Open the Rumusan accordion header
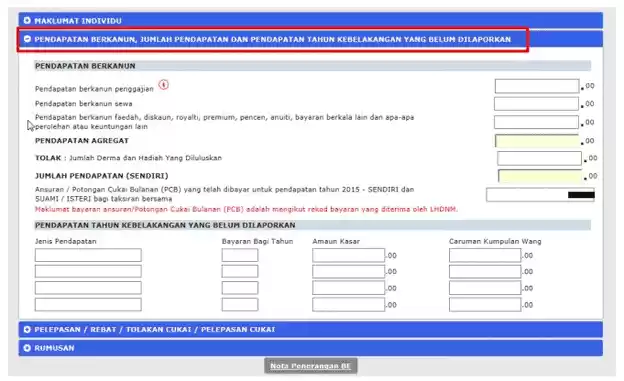Screen dimensions: 624x381 [x=310, y=348]
